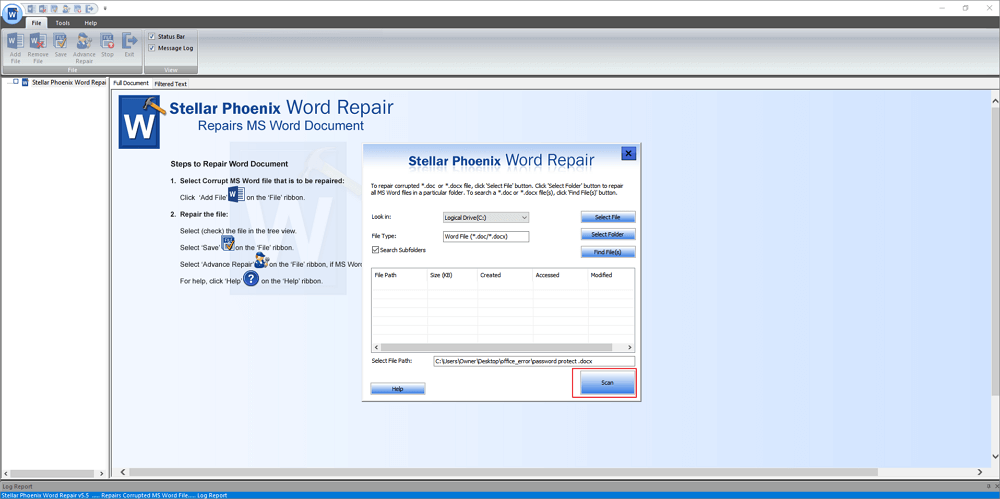Image resolution: width=1000 pixels, height=499 pixels.
Task: Toggle the Status Bar checkbox
Action: tap(152, 37)
